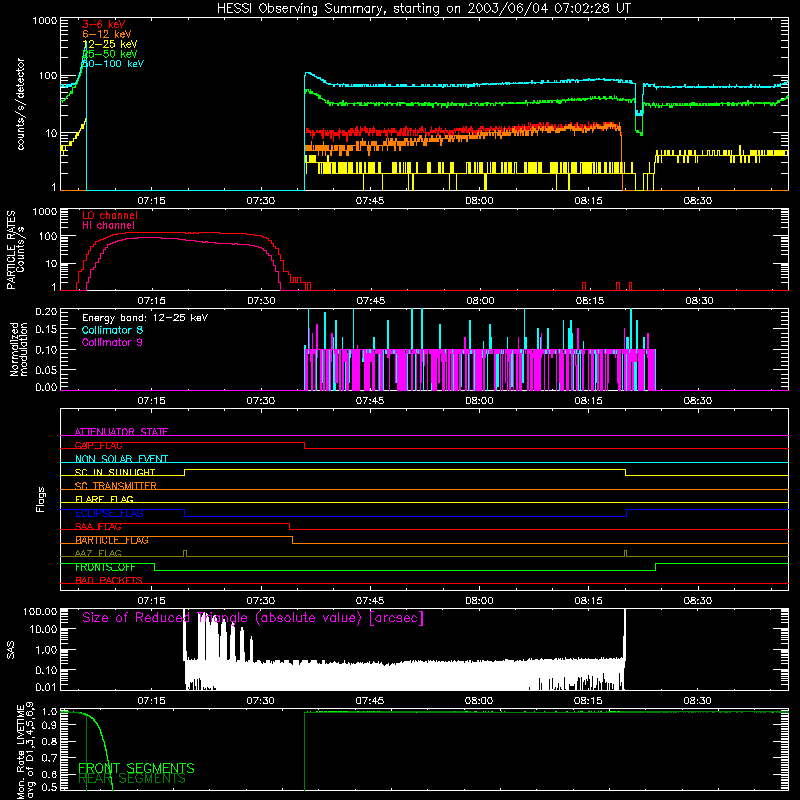800x800 pixels.
Task: Click the 1000 y-axis value of count-rate panel
Action: click(x=44, y=21)
